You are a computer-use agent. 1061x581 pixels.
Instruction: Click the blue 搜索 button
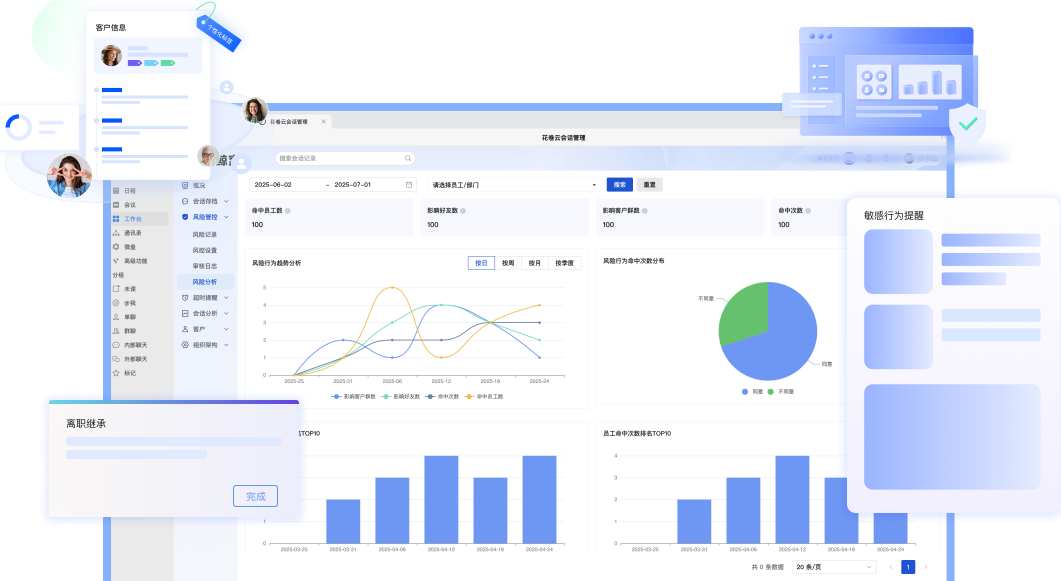619,185
